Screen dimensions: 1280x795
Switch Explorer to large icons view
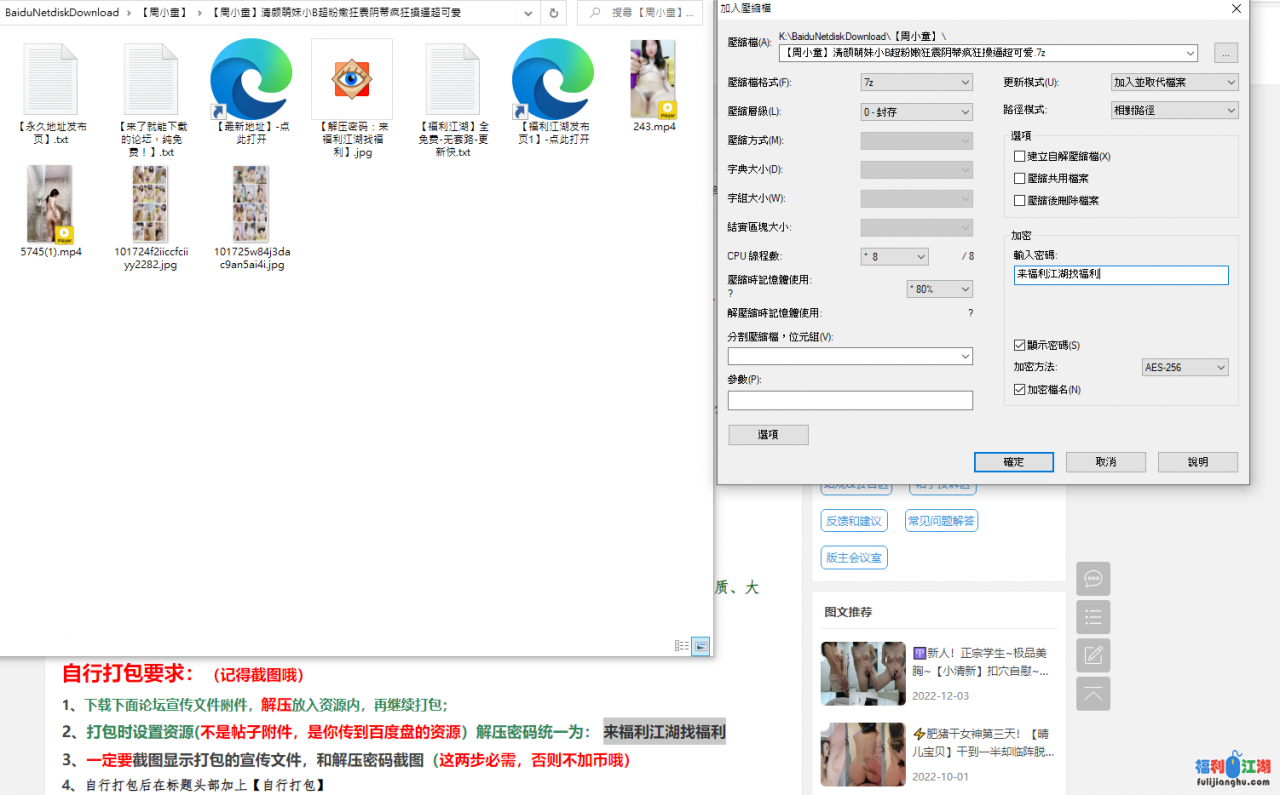701,646
